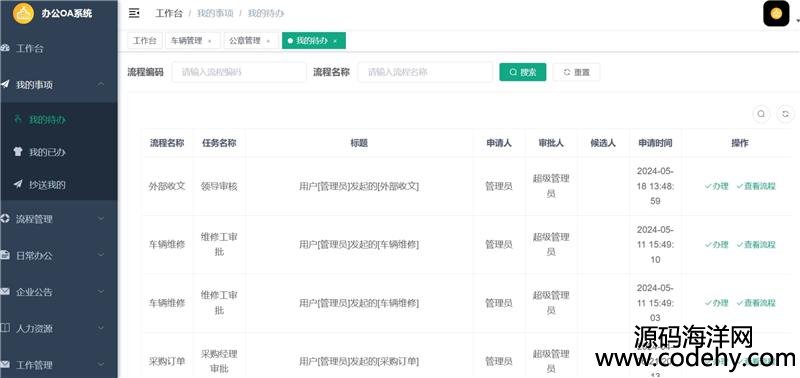Image resolution: width=800 pixels, height=378 pixels.
Task: Click 查看流程 for the 2024-05-11 15:49:10 row
Action: click(x=756, y=244)
